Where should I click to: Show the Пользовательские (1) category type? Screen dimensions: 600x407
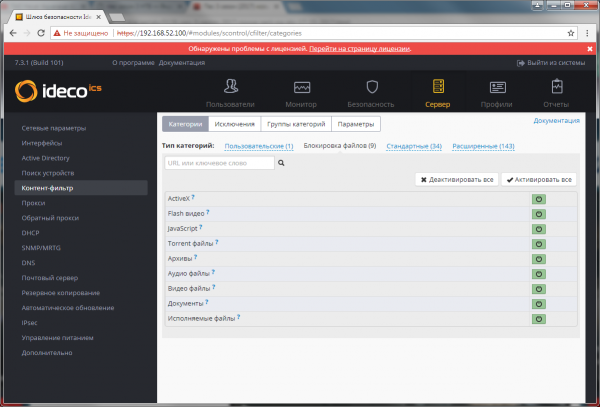point(259,146)
